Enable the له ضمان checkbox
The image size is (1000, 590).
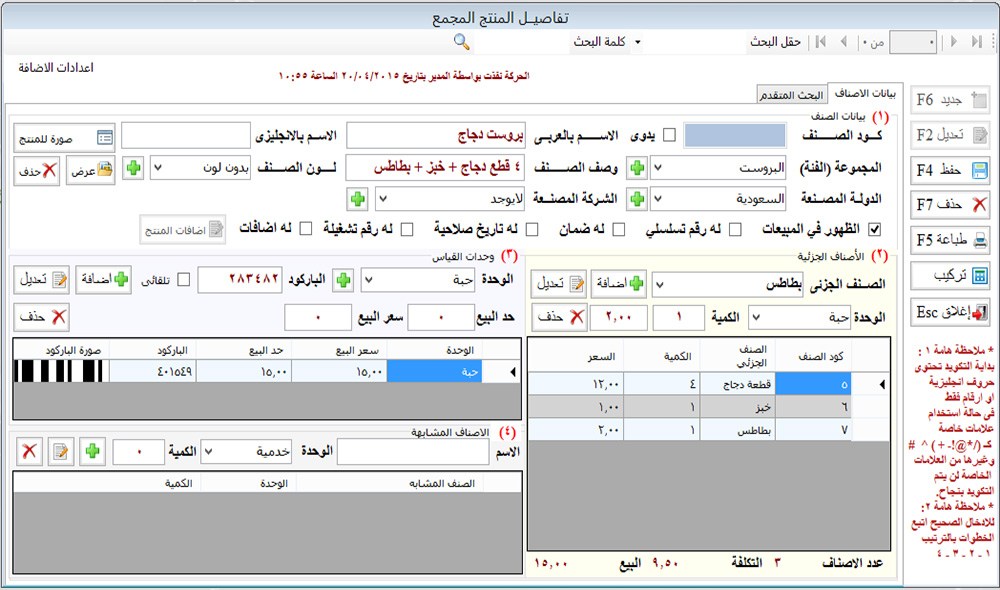point(618,229)
